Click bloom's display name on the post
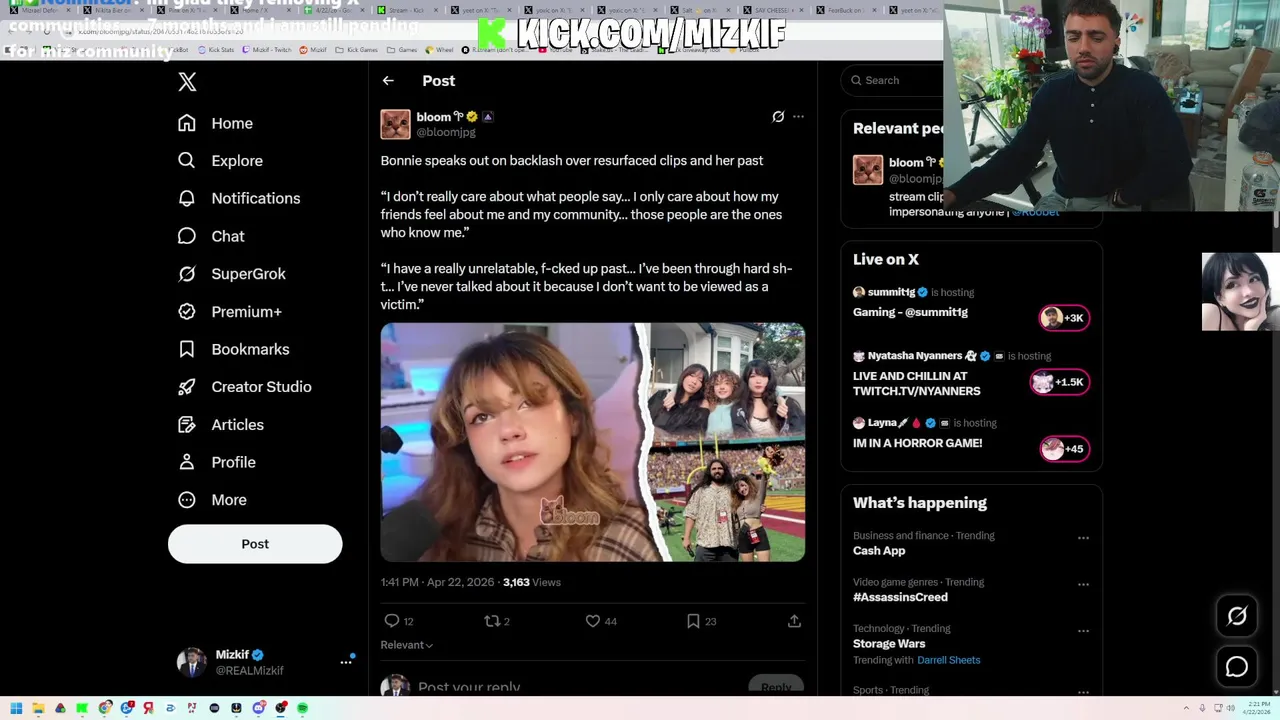The image size is (1280, 720). (434, 117)
